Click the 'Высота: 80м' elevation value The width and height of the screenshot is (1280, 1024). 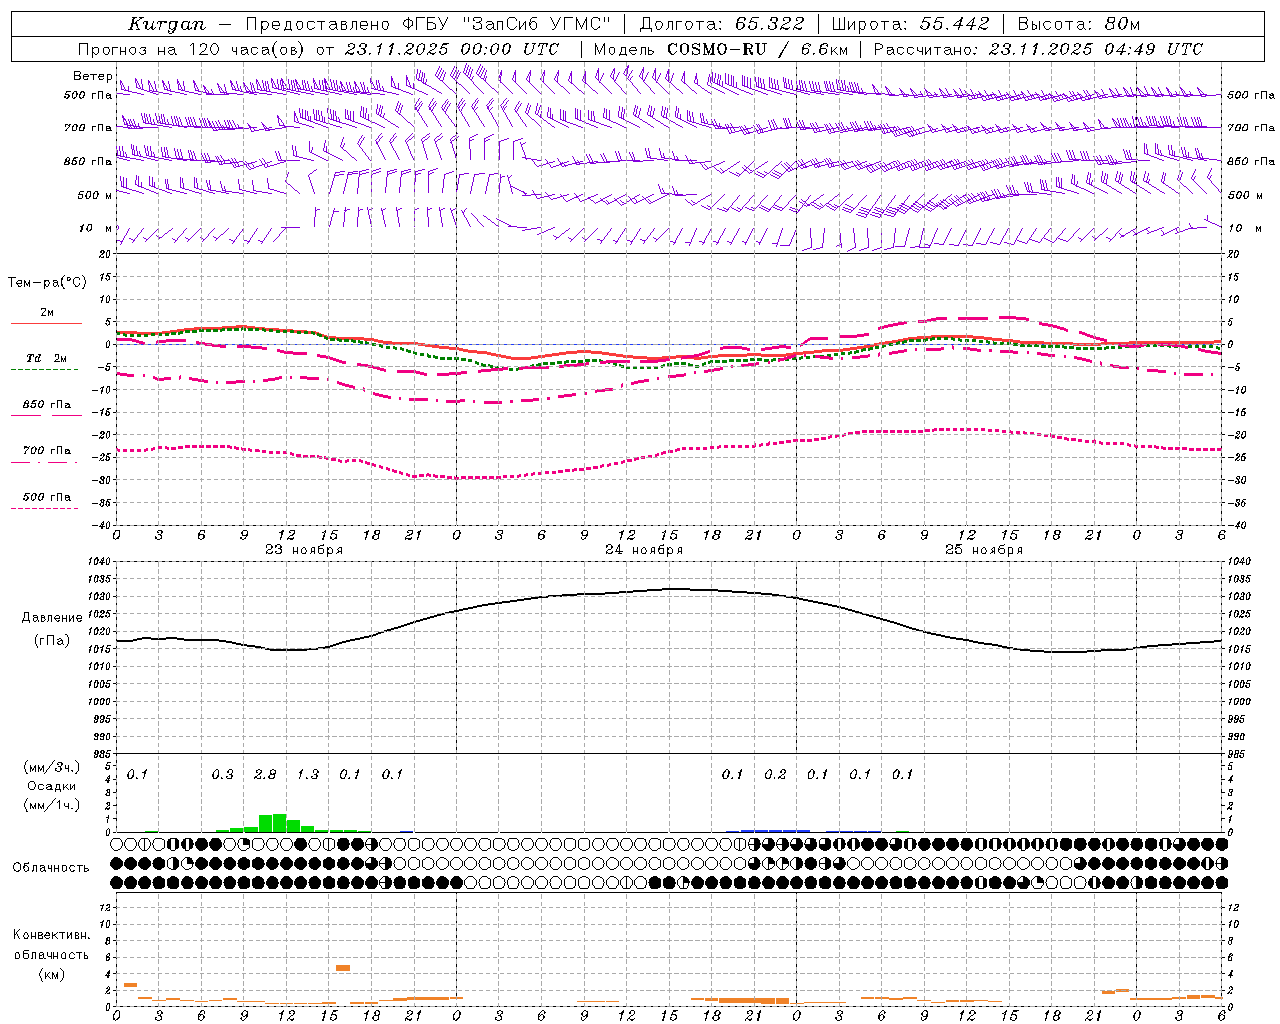(1078, 24)
